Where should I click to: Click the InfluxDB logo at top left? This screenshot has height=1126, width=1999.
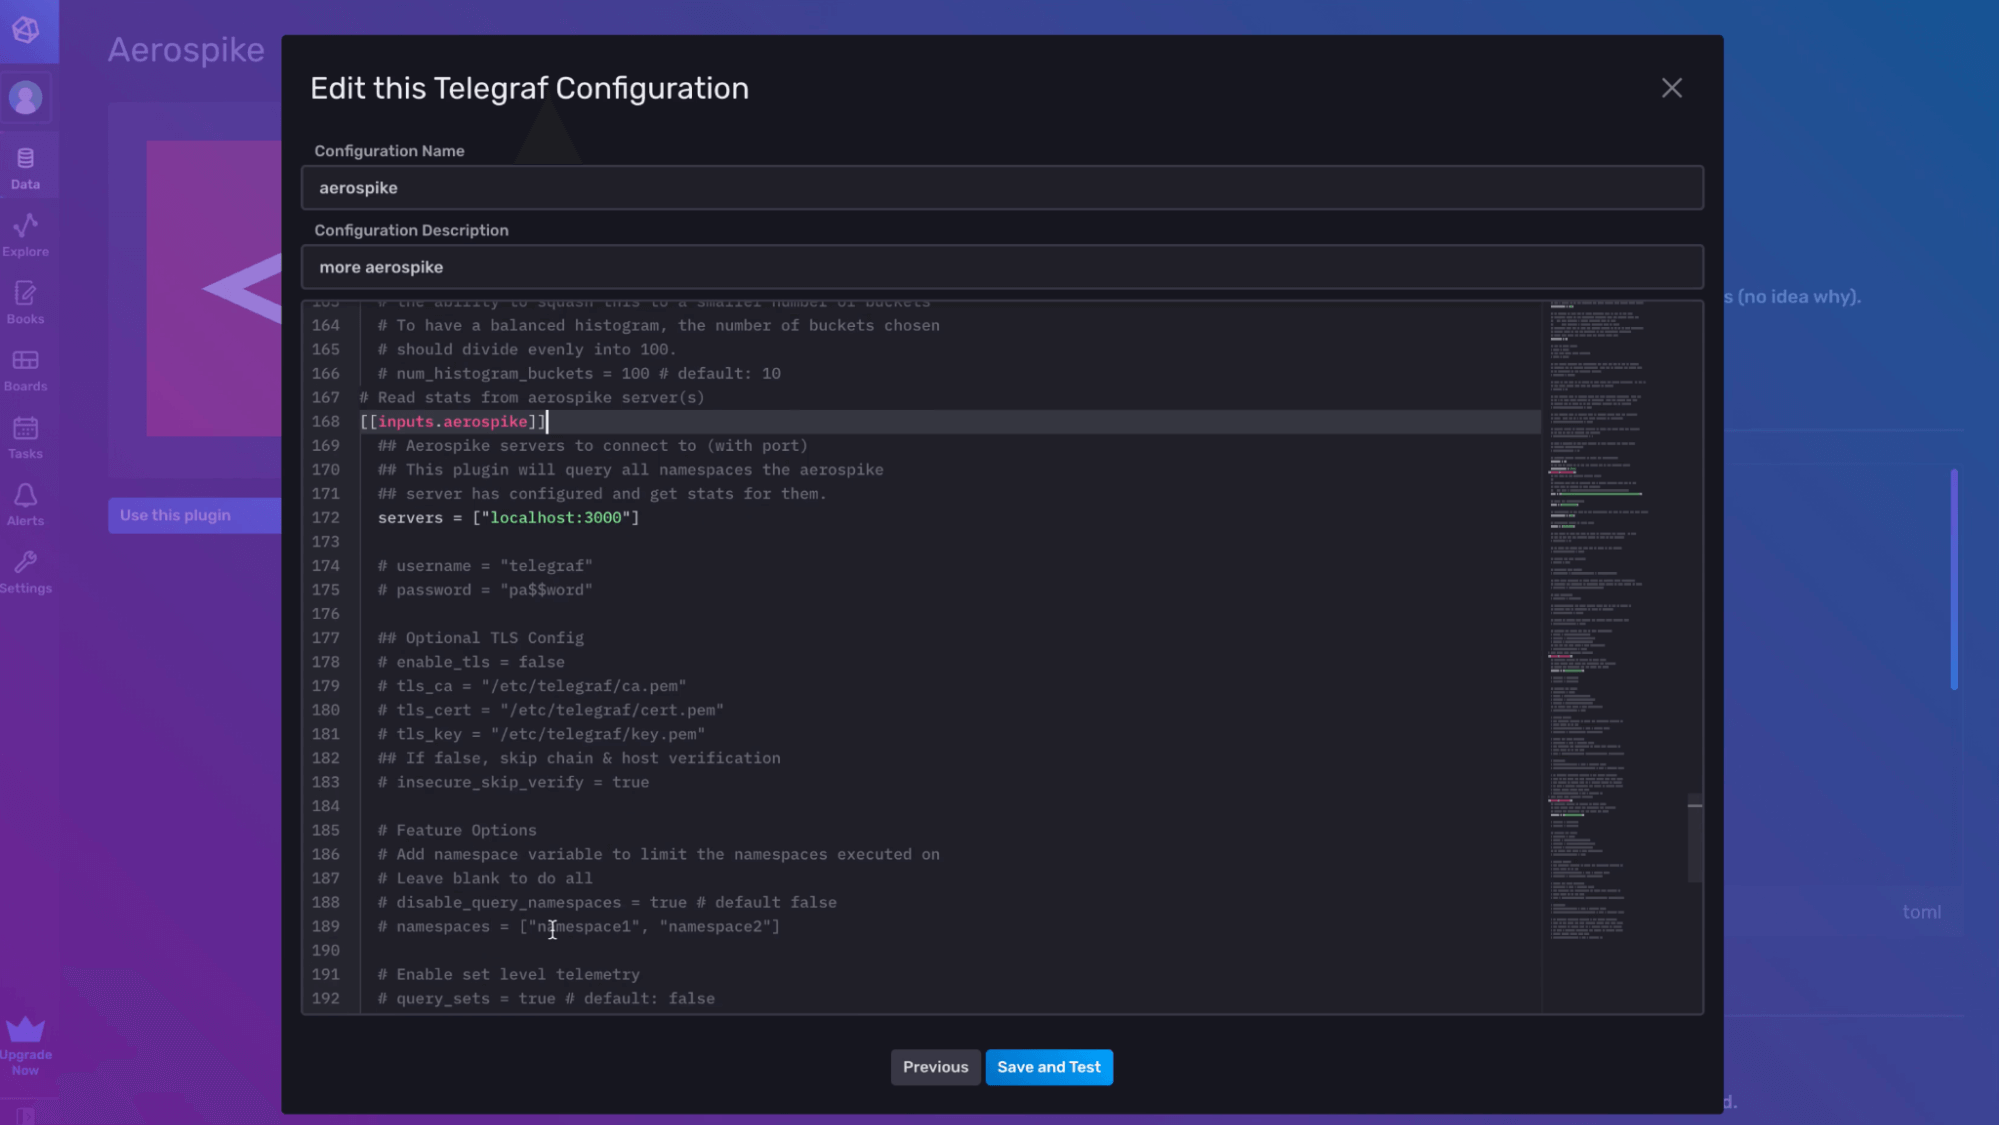(25, 30)
